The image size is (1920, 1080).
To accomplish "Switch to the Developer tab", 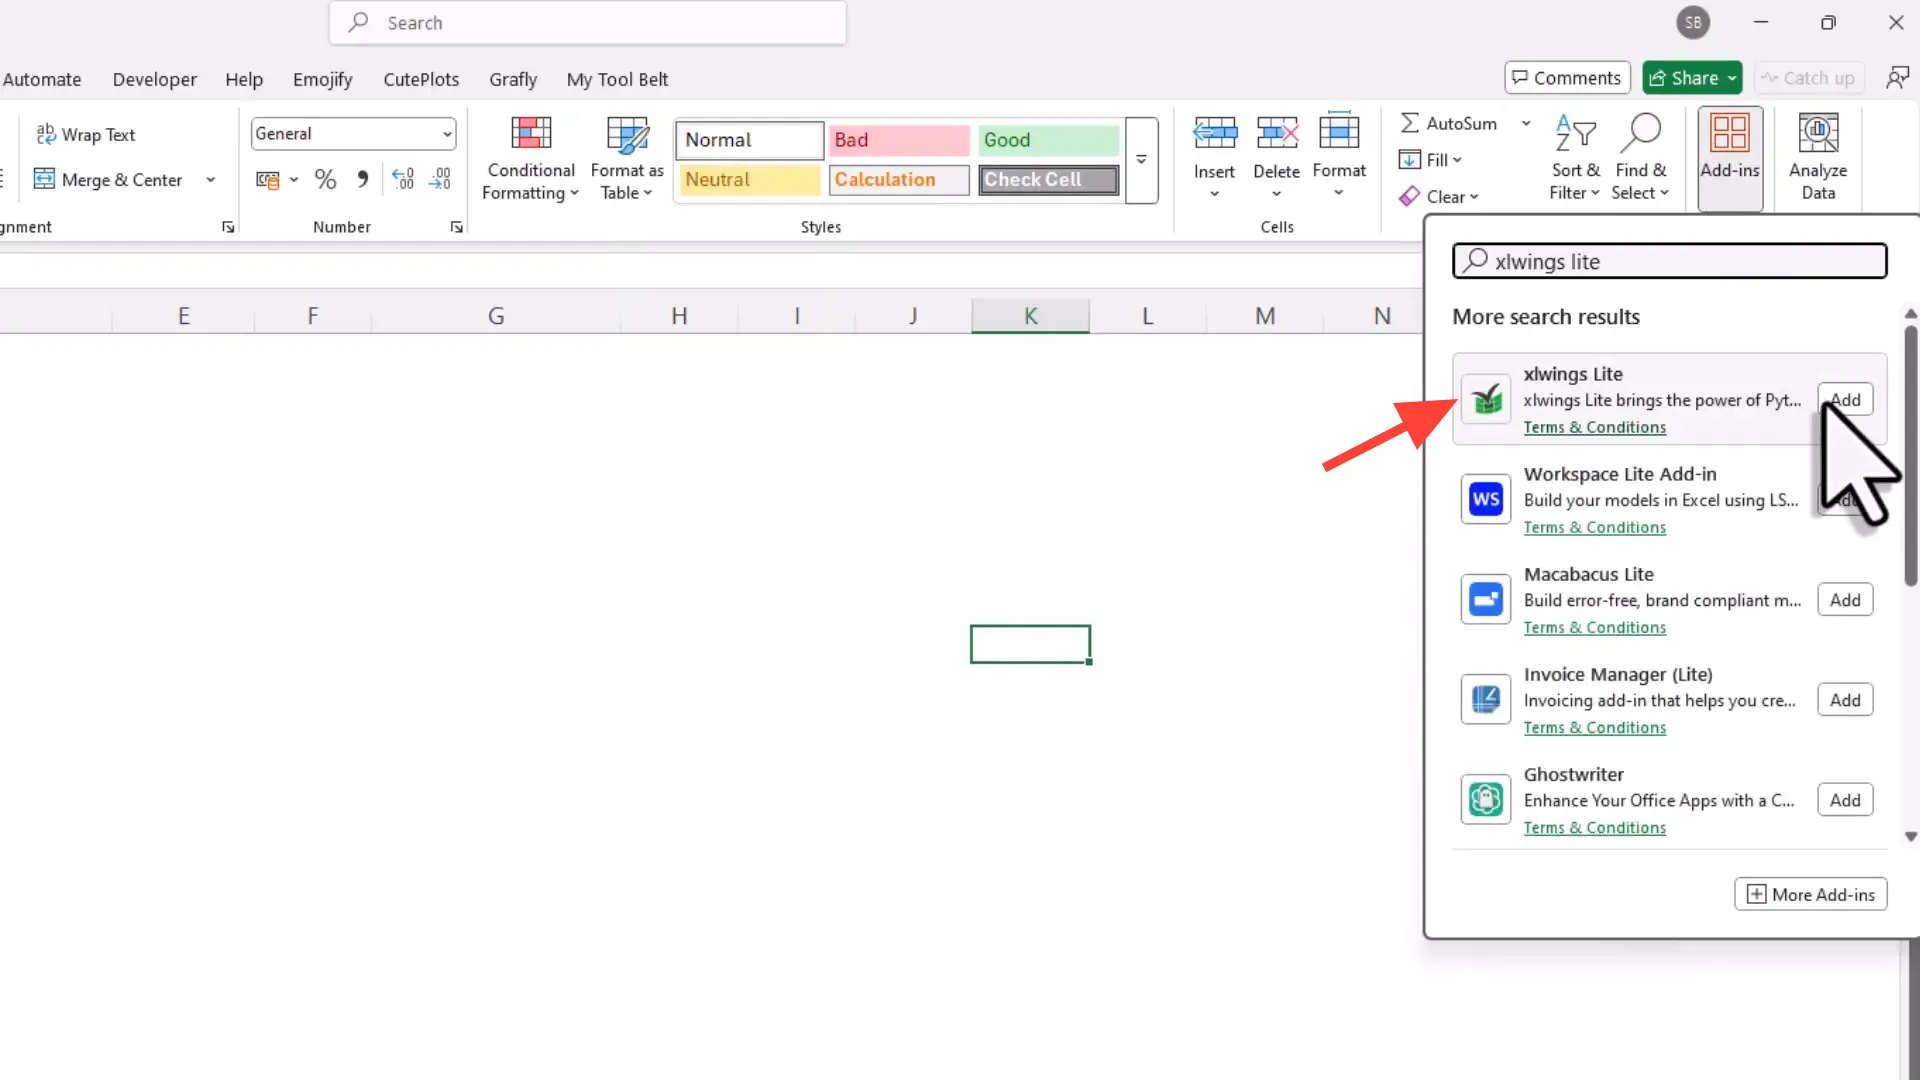I will 154,79.
